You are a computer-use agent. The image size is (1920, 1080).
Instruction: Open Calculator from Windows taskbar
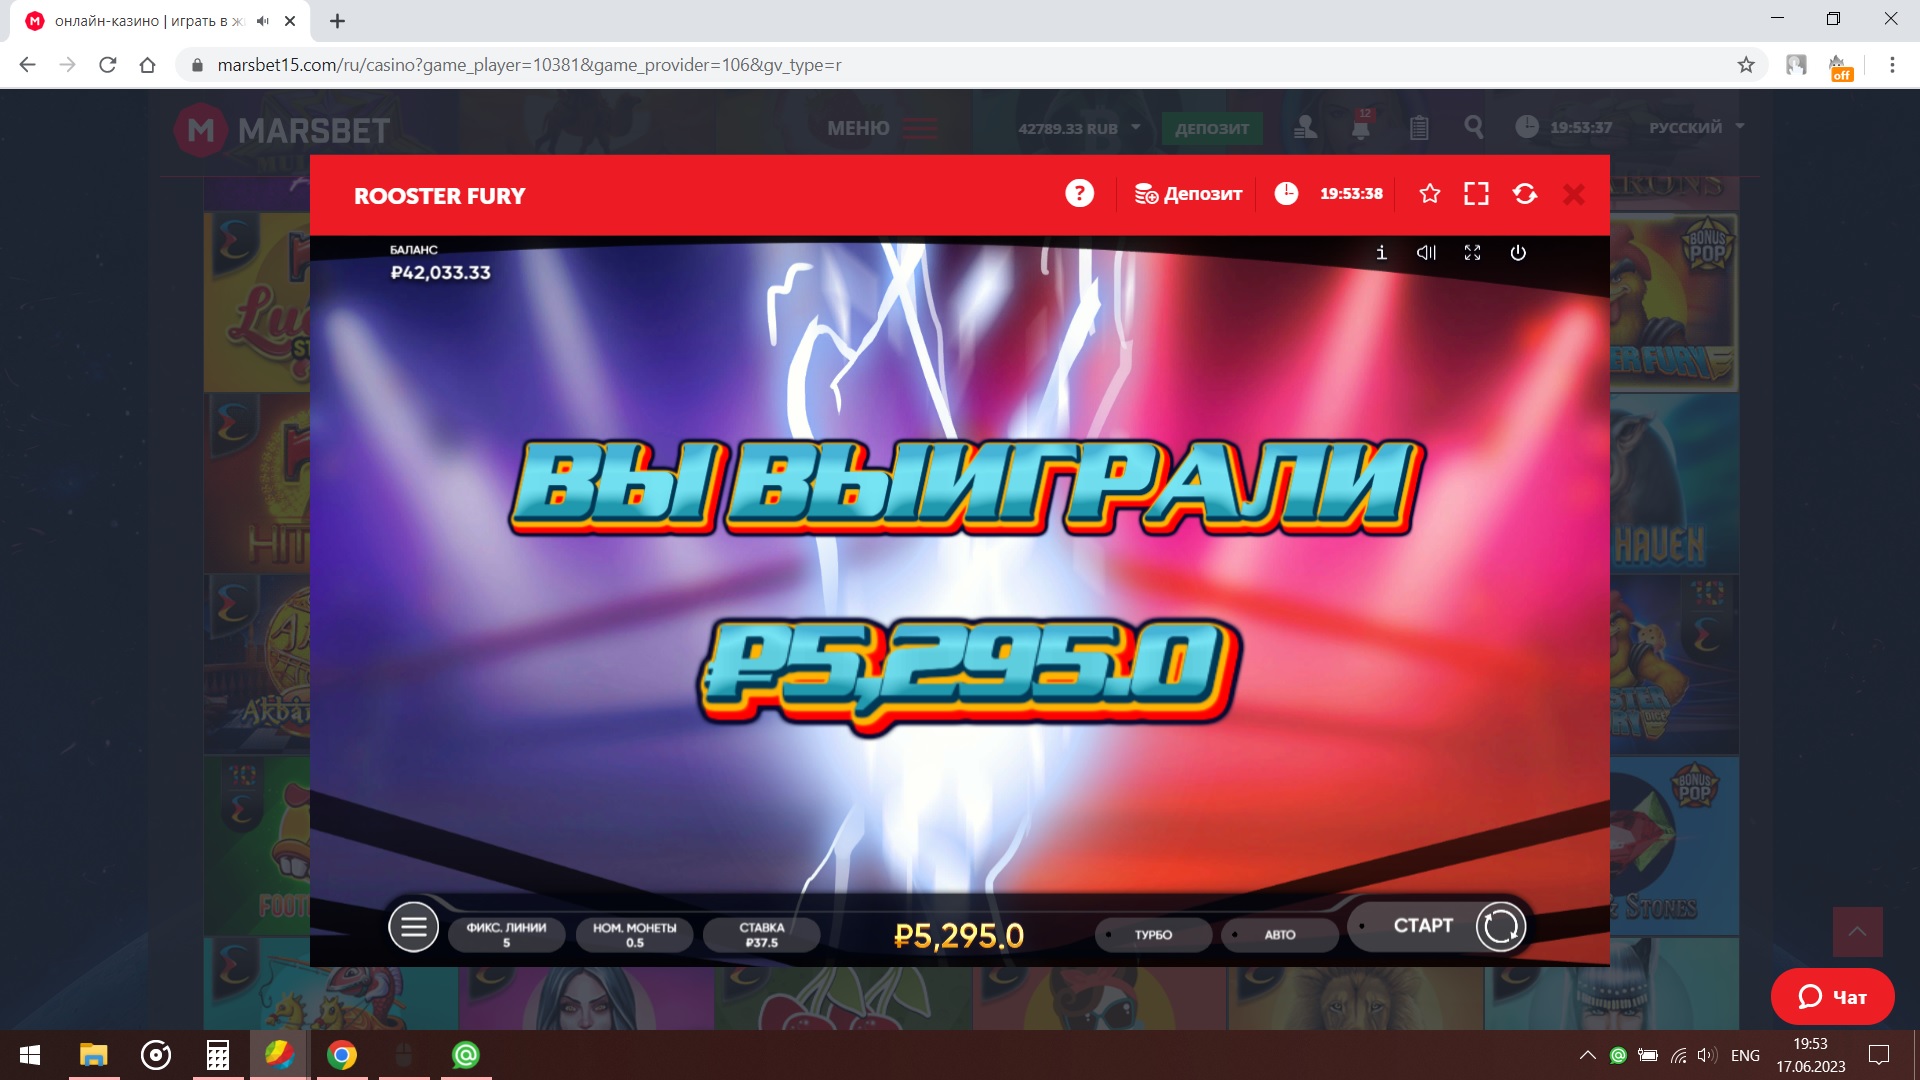[217, 1055]
